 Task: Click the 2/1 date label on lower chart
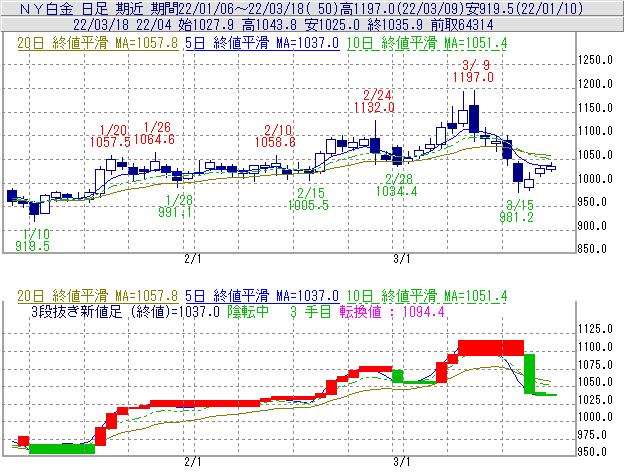[193, 462]
